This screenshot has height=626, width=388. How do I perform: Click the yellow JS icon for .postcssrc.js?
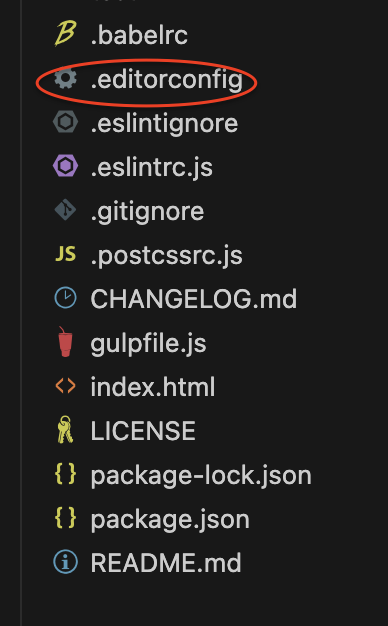(x=65, y=254)
